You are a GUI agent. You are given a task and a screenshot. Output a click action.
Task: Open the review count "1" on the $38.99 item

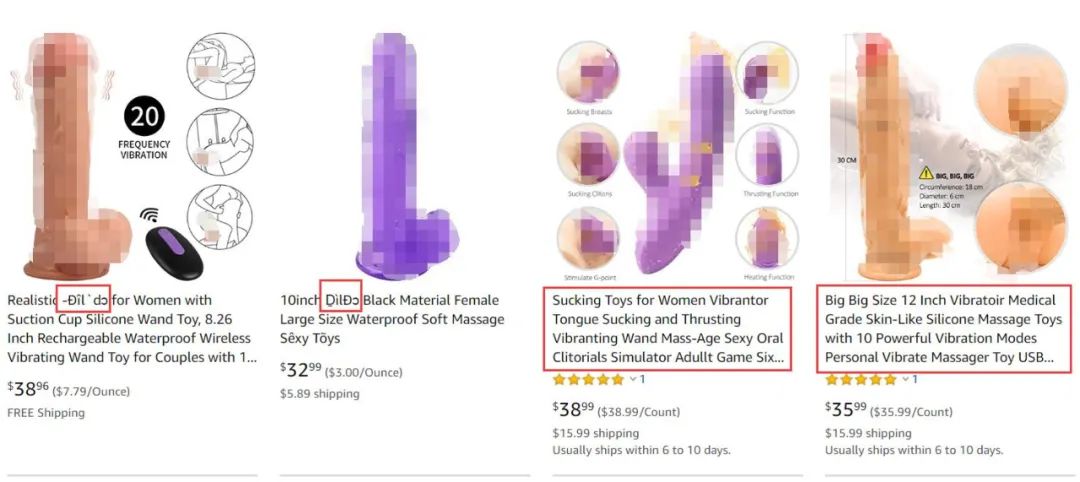coord(643,379)
